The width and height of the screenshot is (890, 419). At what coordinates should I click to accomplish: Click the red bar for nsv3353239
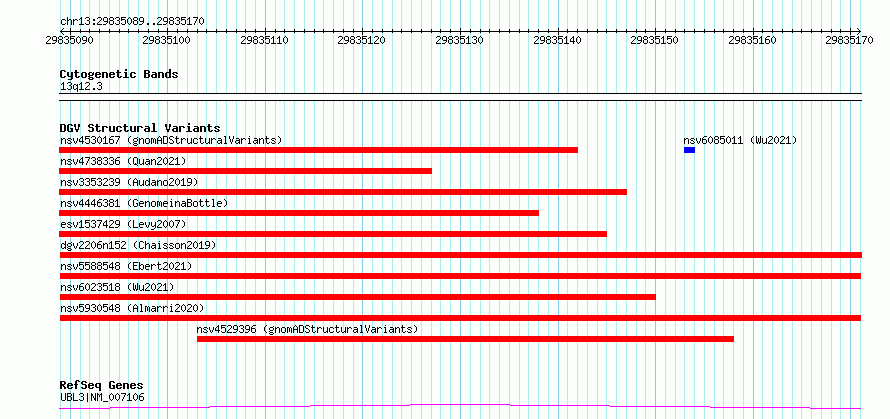[x=343, y=192]
